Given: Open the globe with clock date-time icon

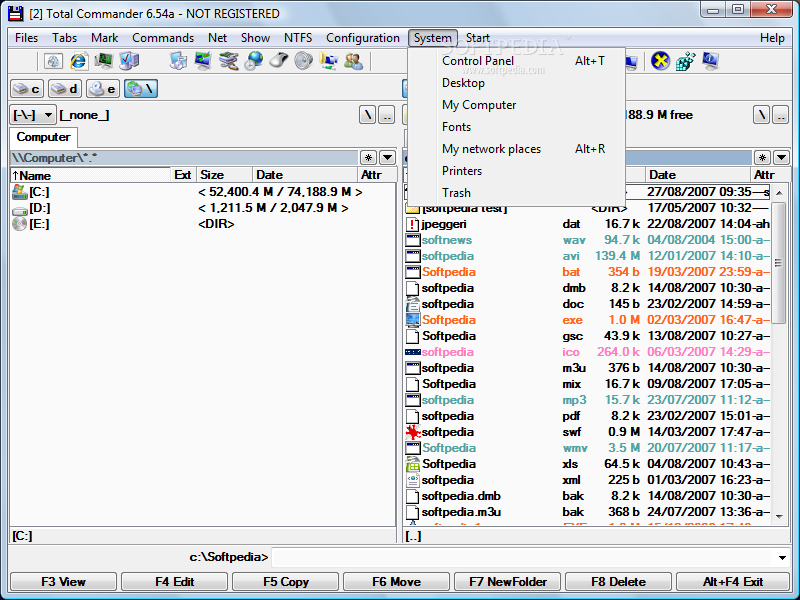Looking at the screenshot, I should [254, 61].
